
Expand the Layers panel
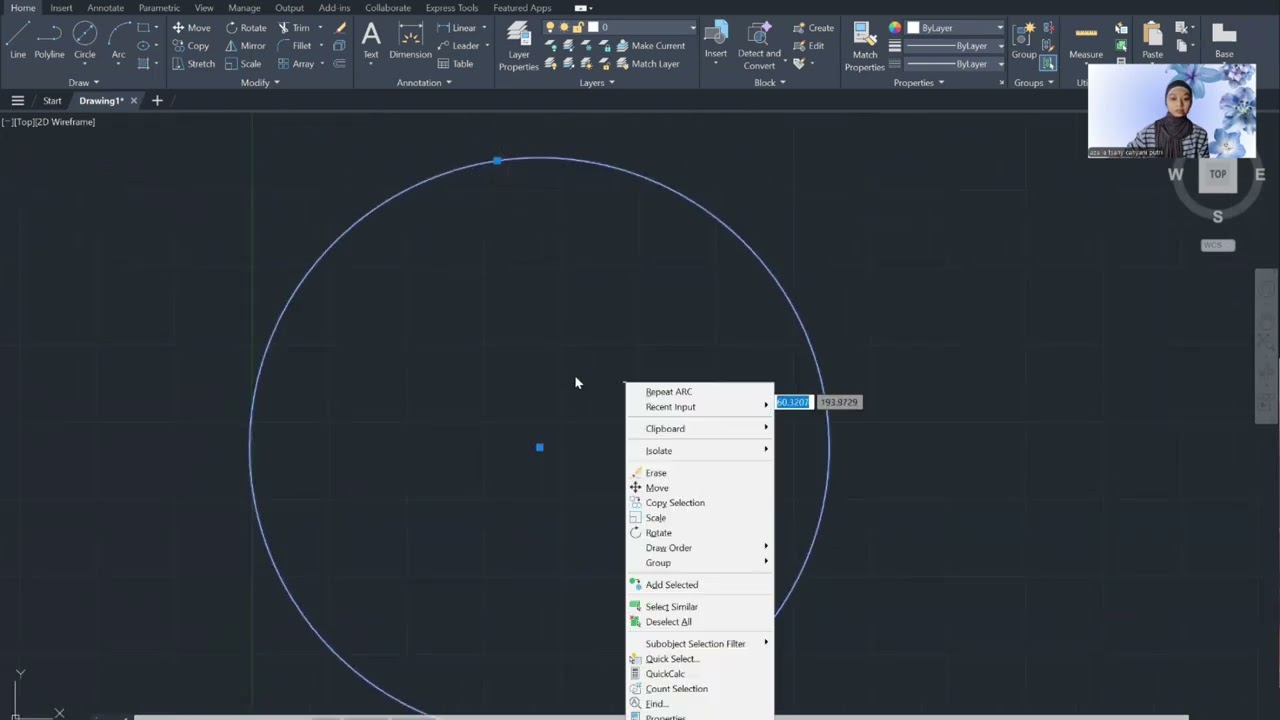click(597, 83)
